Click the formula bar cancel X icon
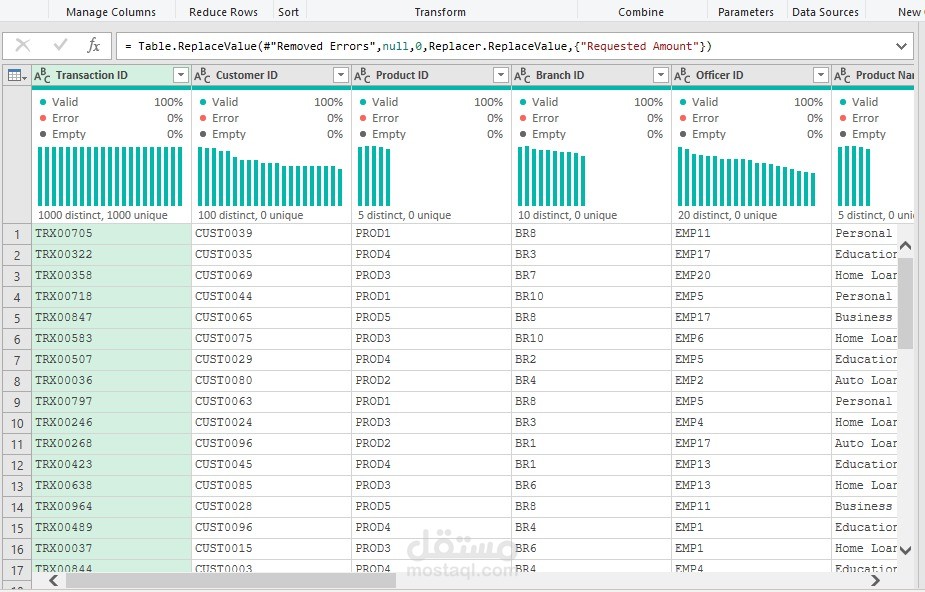This screenshot has height=592, width=925. pyautogui.click(x=23, y=45)
